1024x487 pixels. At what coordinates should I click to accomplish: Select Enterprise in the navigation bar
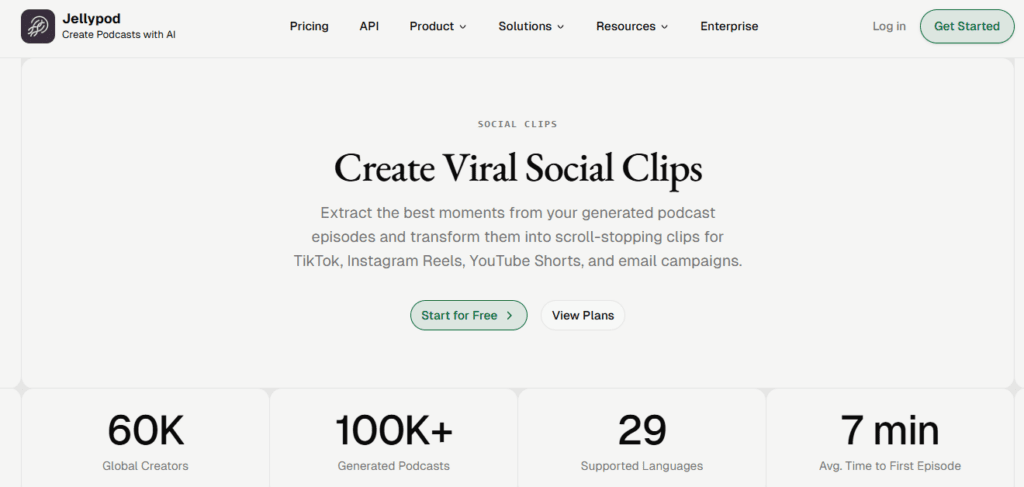point(729,26)
